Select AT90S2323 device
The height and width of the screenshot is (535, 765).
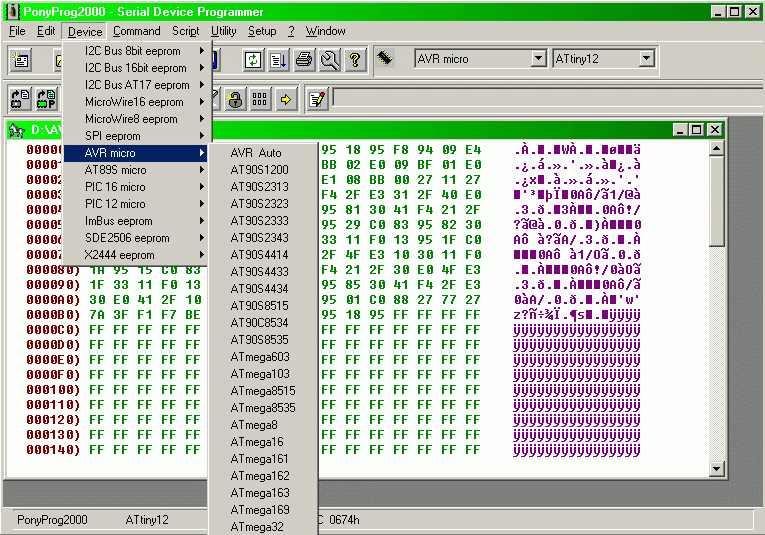click(263, 203)
